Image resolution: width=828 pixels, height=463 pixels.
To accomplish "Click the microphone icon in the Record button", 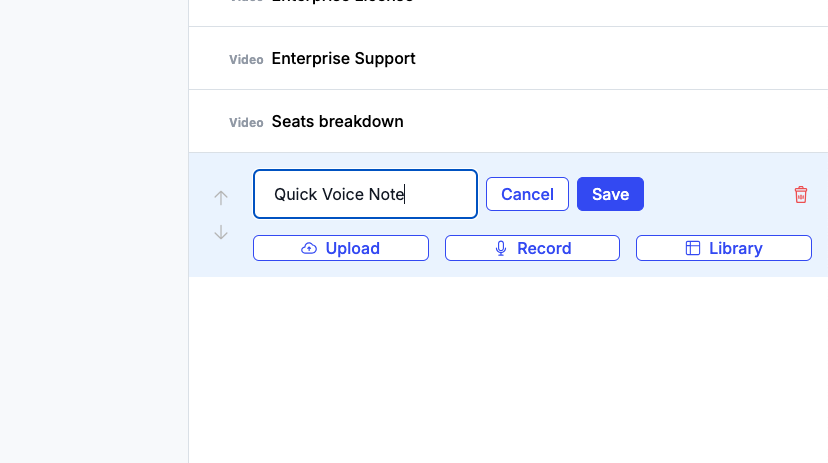I will (501, 248).
